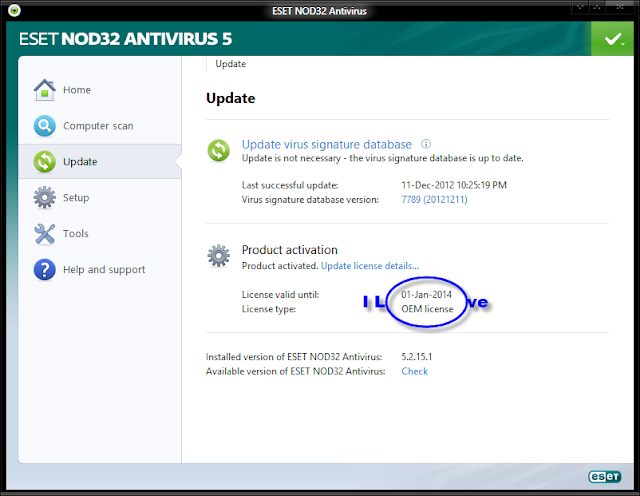Viewport: 640px width, 496px height.
Task: Click the Product activation gear icon
Action: tap(218, 256)
